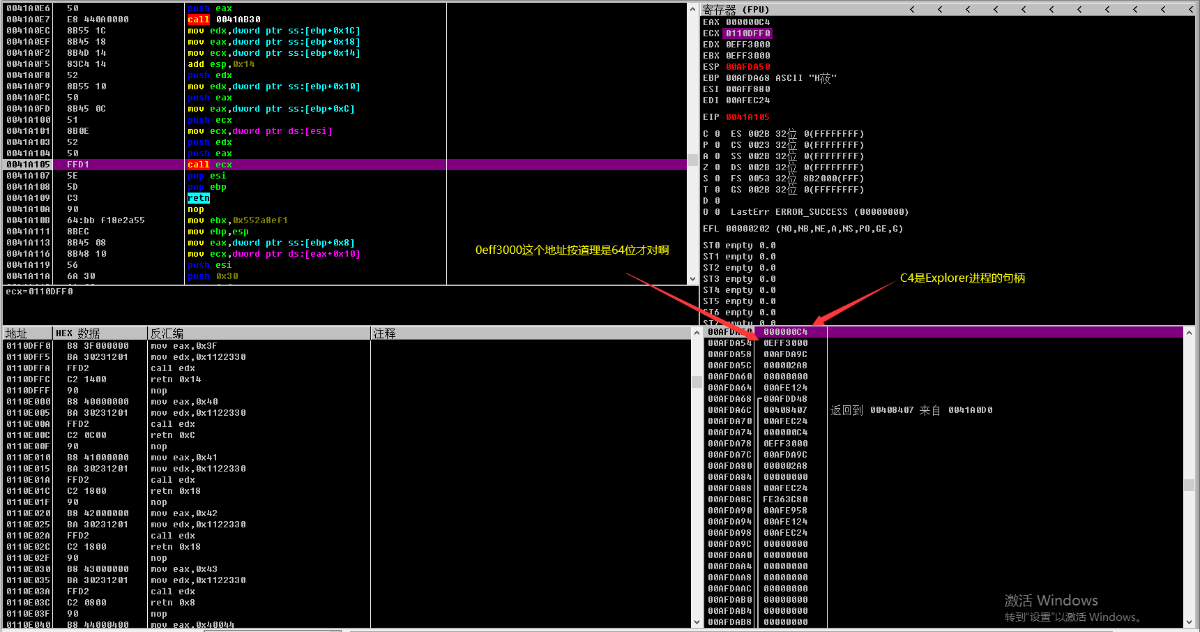The width and height of the screenshot is (1200, 632).
Task: Select stack row 00AFDA6C return address 00408407
Action: (x=943, y=410)
